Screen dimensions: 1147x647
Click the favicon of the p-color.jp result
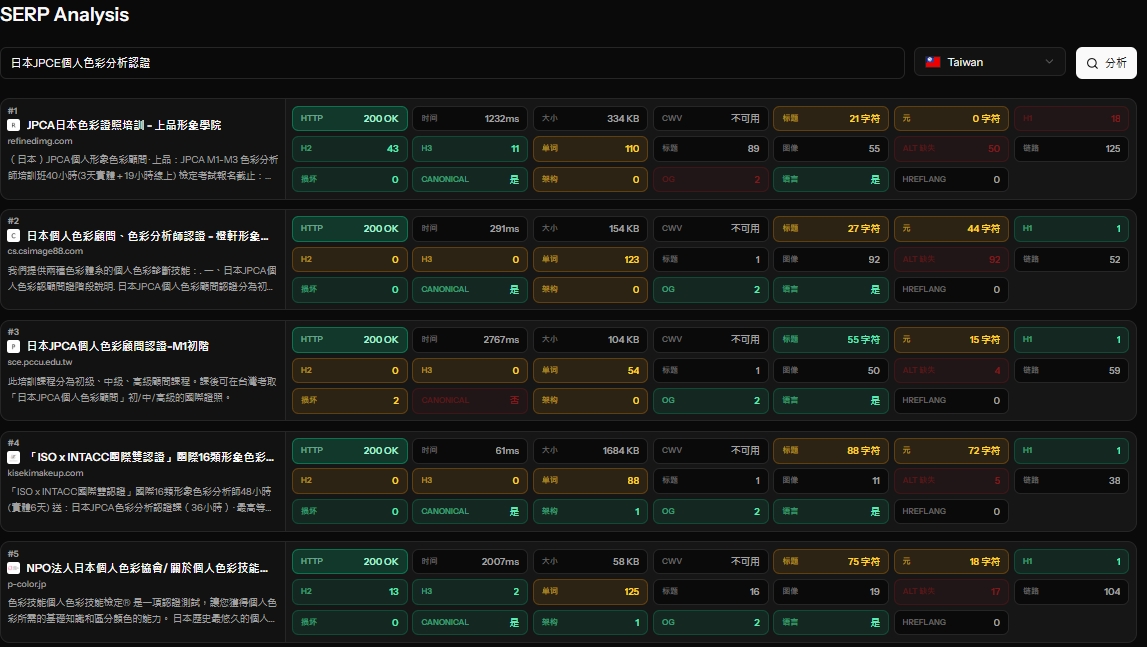click(x=13, y=568)
